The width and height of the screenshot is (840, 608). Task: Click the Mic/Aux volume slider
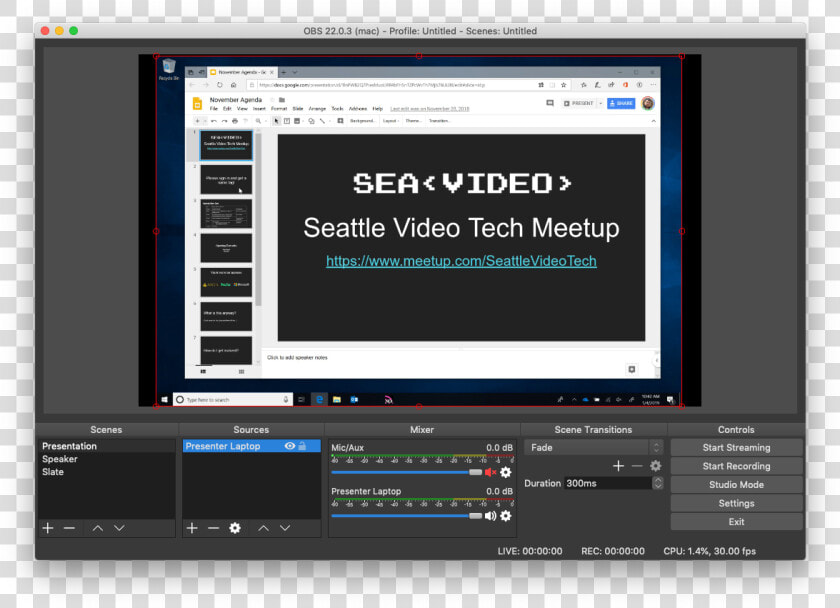(407, 472)
